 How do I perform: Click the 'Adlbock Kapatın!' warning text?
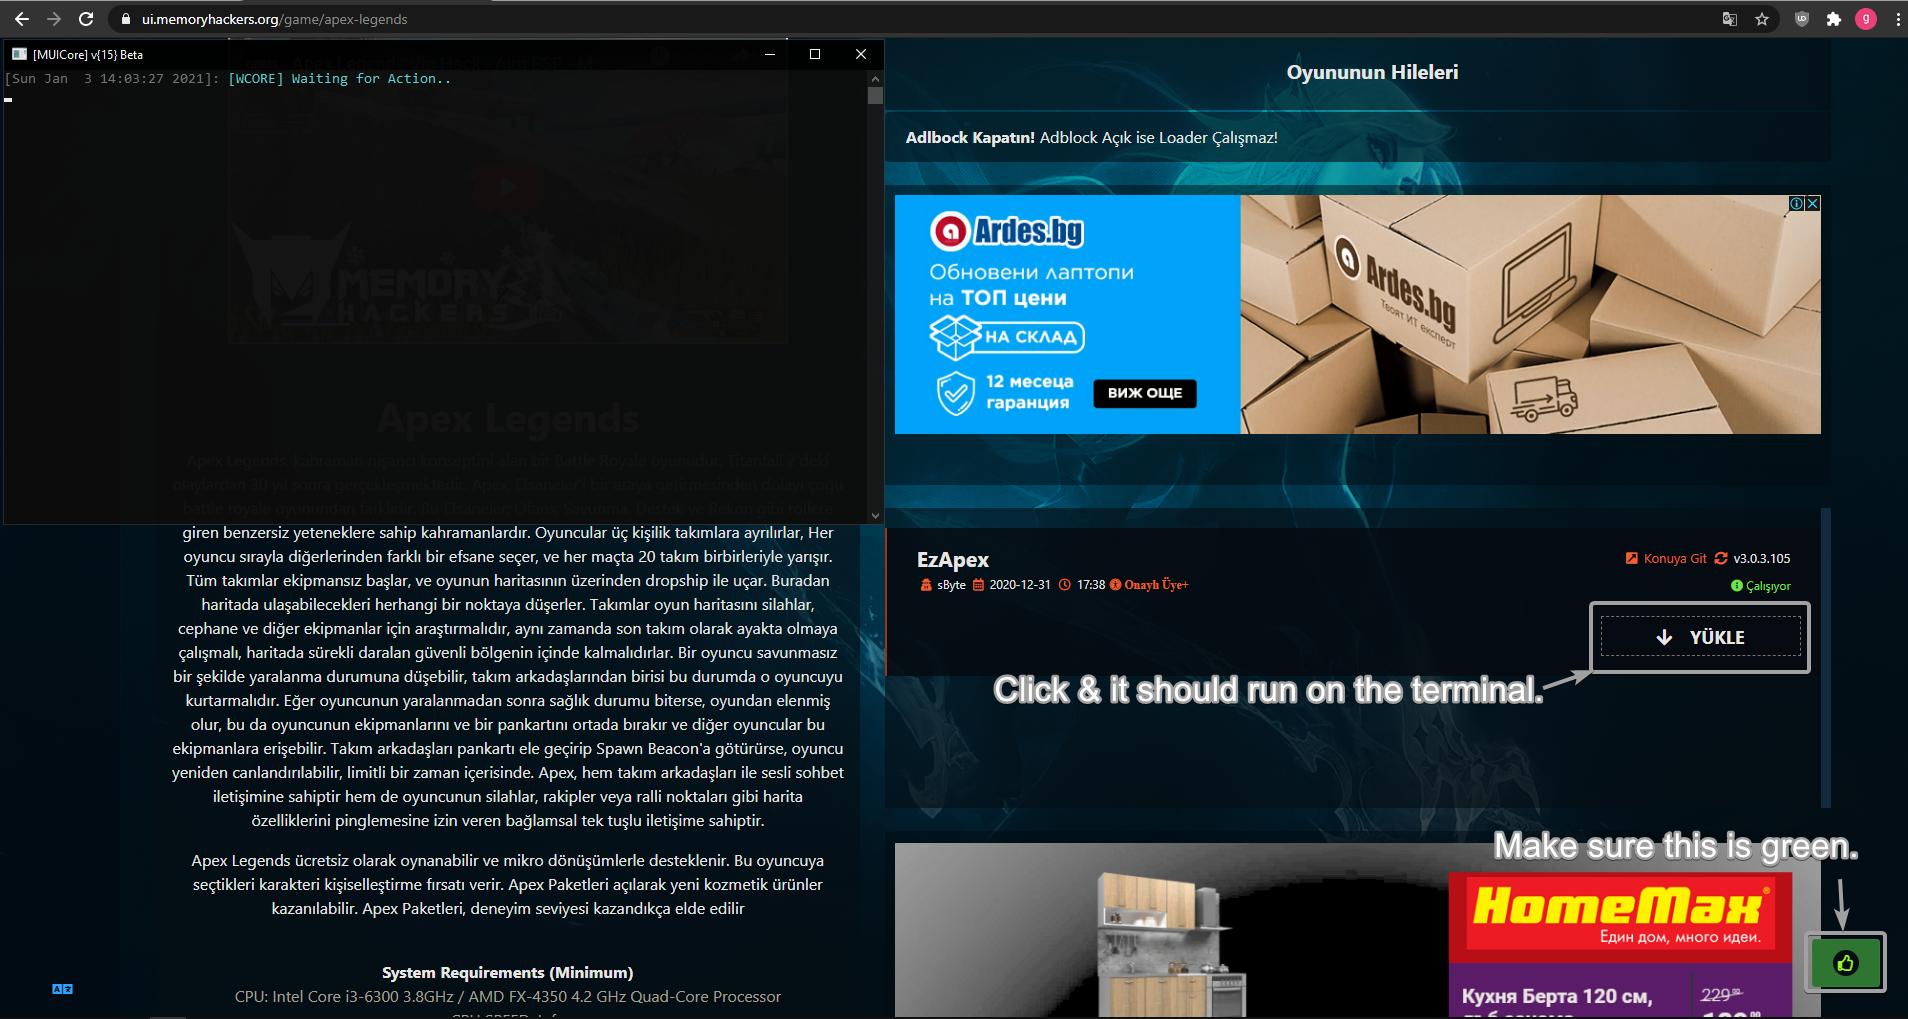(970, 138)
